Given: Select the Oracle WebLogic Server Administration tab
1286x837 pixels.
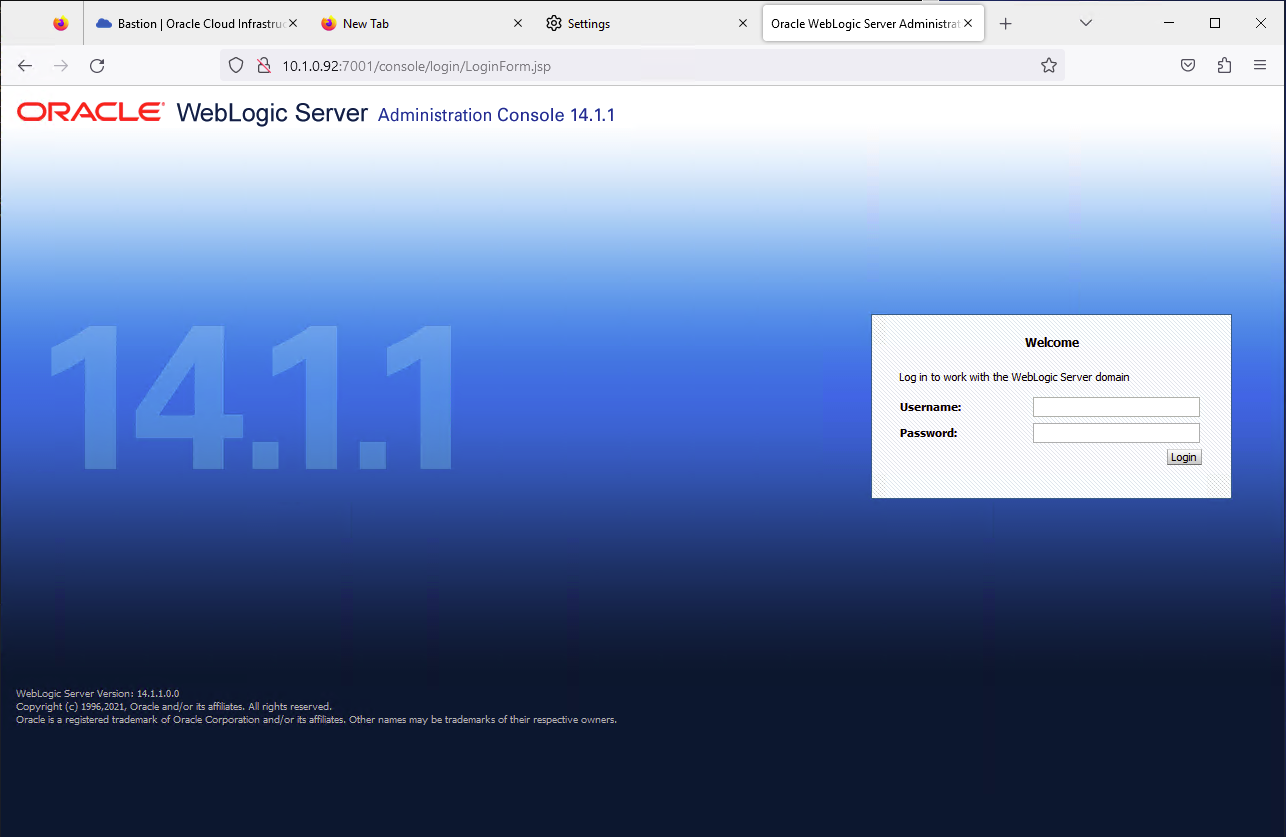Looking at the screenshot, I should point(873,24).
